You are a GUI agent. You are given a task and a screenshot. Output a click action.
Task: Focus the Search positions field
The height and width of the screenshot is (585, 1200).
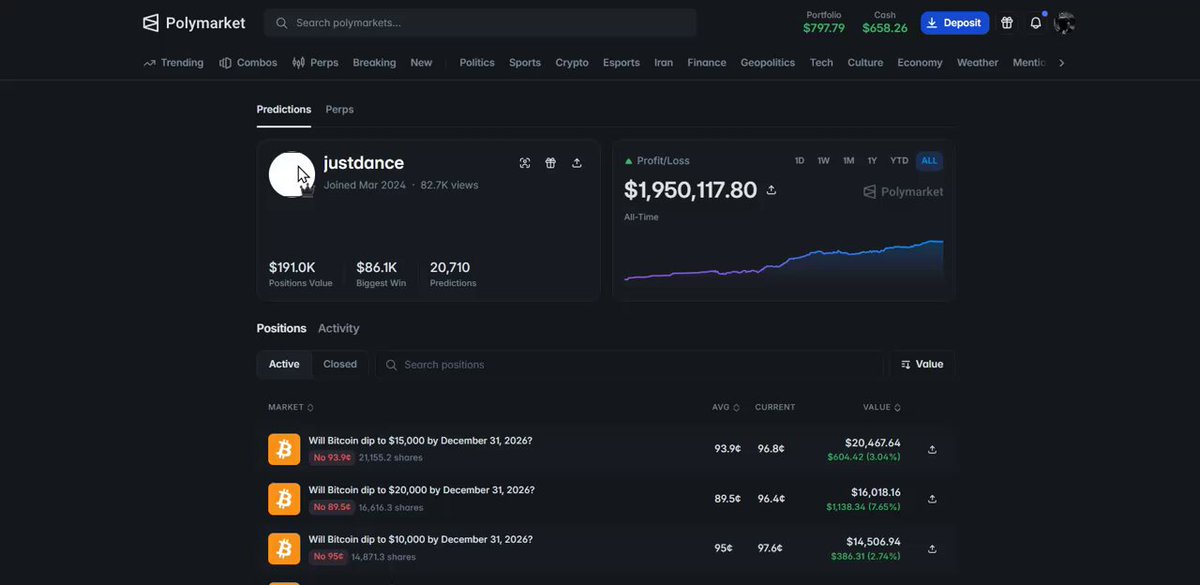pyautogui.click(x=629, y=364)
